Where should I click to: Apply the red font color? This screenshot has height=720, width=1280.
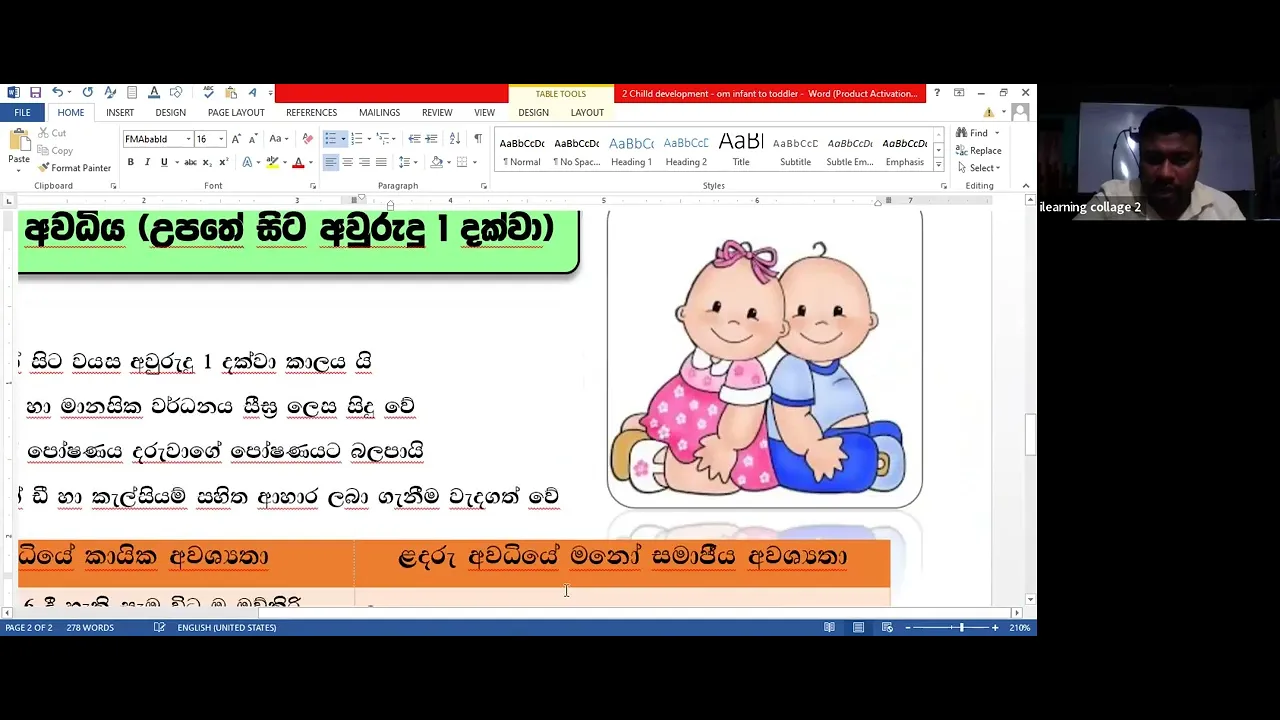pos(297,162)
